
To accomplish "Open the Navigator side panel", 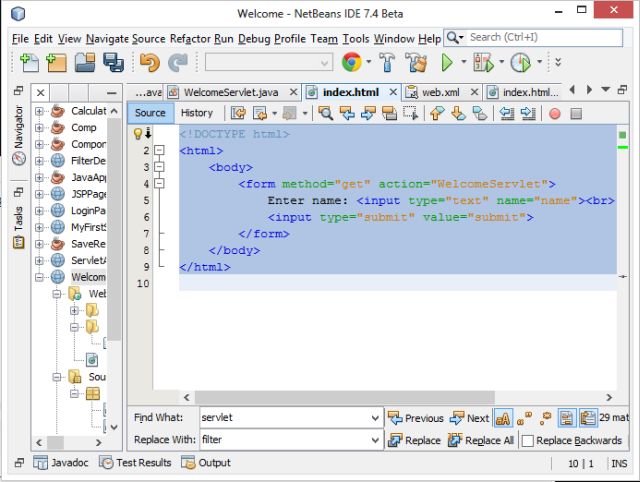I will (x=18, y=135).
